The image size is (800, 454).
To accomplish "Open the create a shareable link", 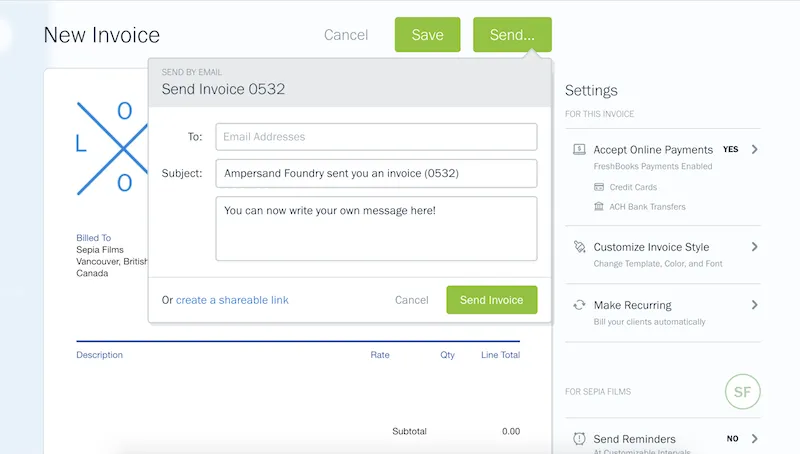I will pyautogui.click(x=232, y=300).
